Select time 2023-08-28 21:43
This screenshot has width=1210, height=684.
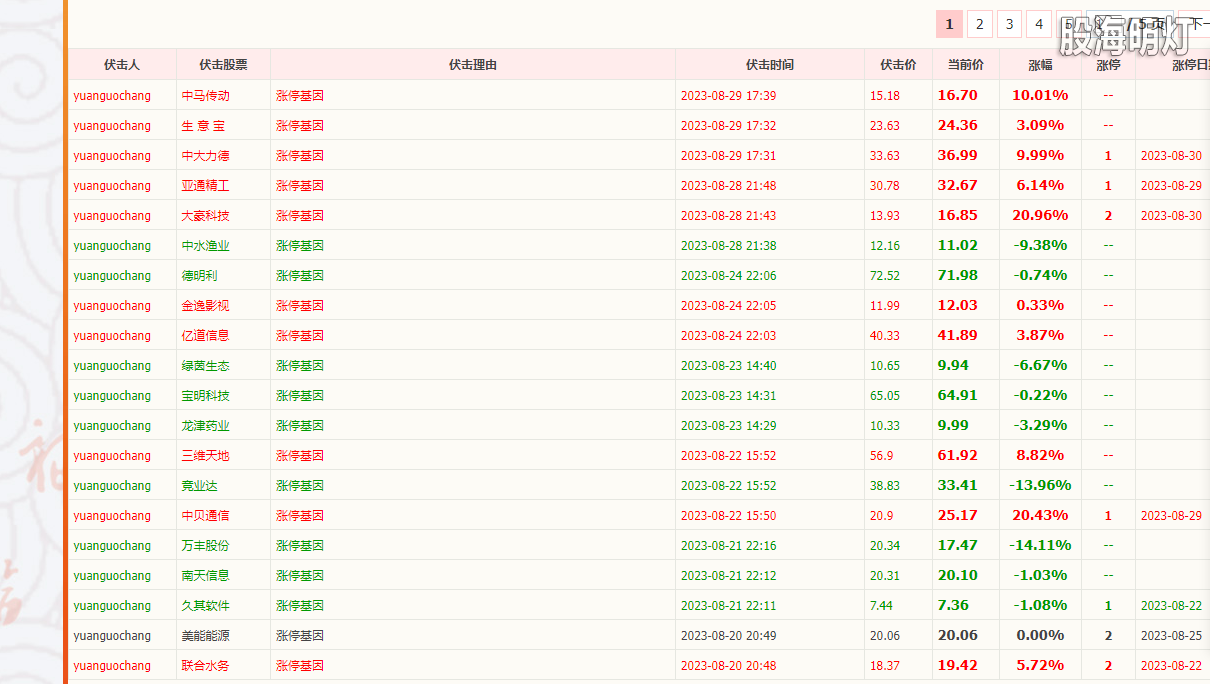click(x=729, y=216)
